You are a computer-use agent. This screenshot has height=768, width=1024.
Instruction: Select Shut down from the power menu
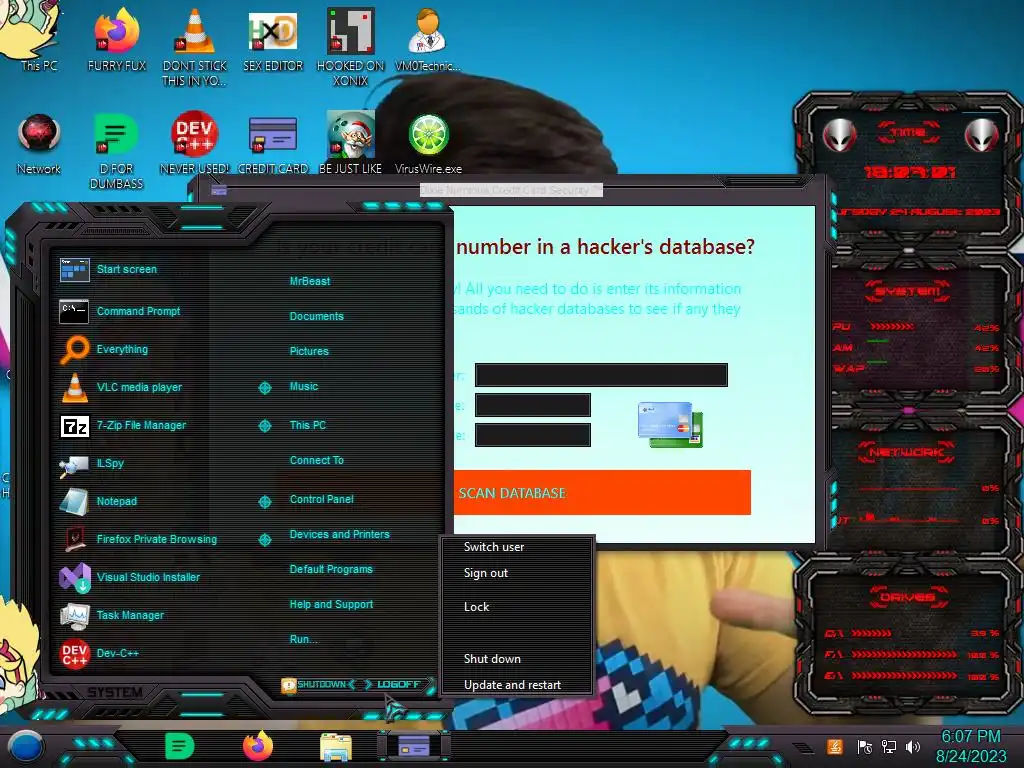coord(492,659)
